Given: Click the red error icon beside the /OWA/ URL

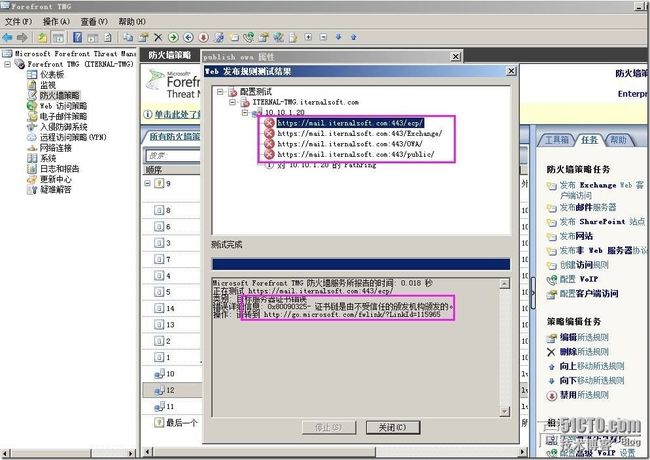Looking at the screenshot, I should pyautogui.click(x=269, y=144).
